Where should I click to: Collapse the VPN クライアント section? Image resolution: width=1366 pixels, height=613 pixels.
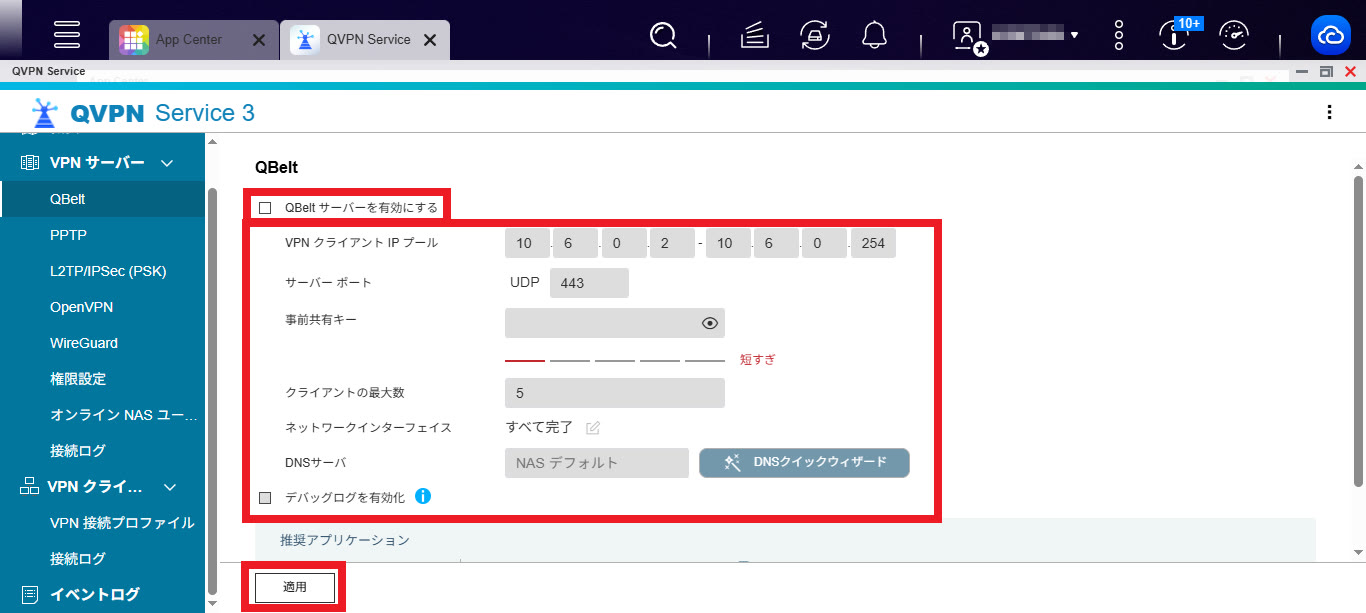click(170, 487)
